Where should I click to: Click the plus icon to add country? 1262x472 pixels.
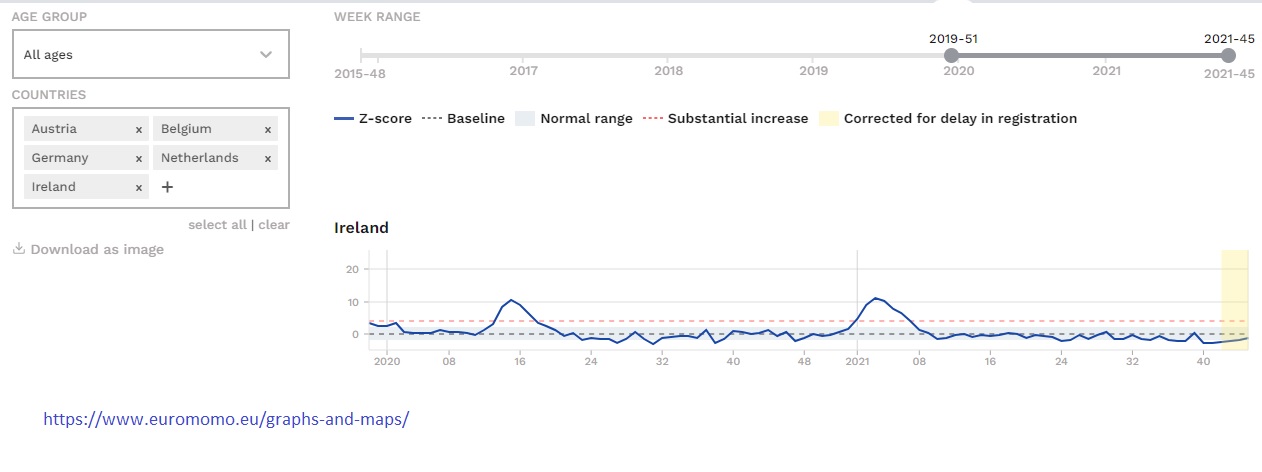pos(167,187)
